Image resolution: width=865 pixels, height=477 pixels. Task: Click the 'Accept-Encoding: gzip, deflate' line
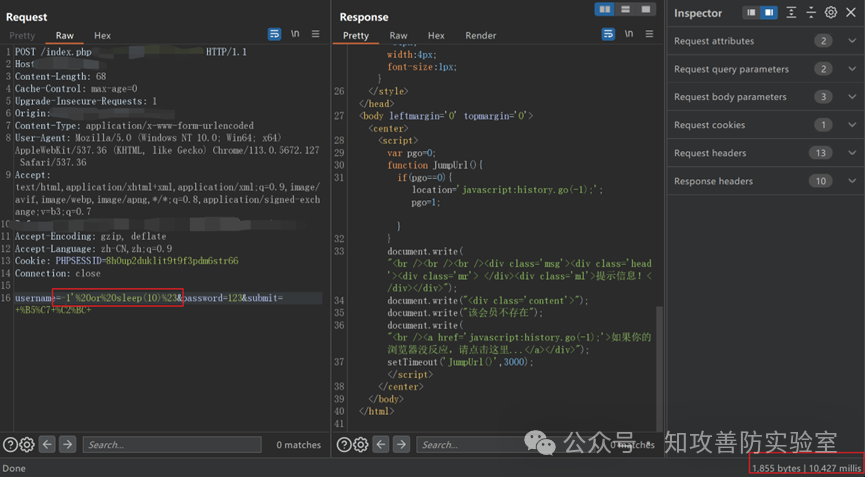point(90,236)
